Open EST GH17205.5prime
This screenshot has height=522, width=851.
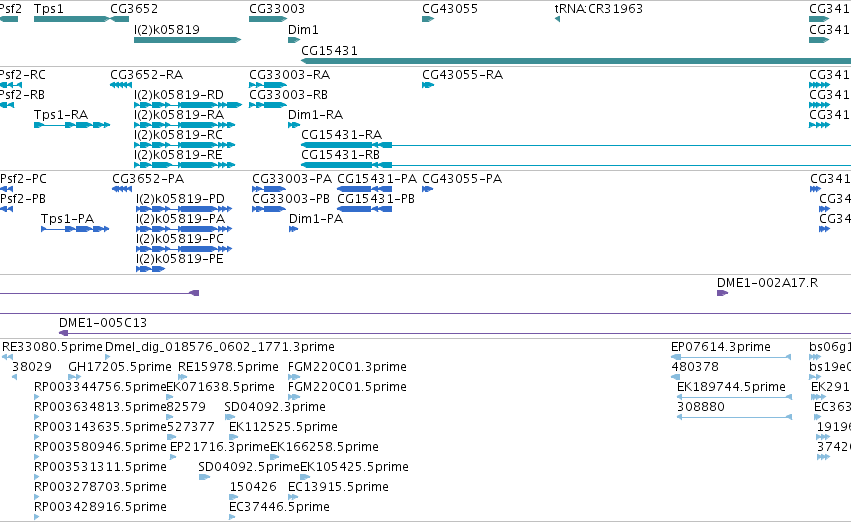[74, 377]
